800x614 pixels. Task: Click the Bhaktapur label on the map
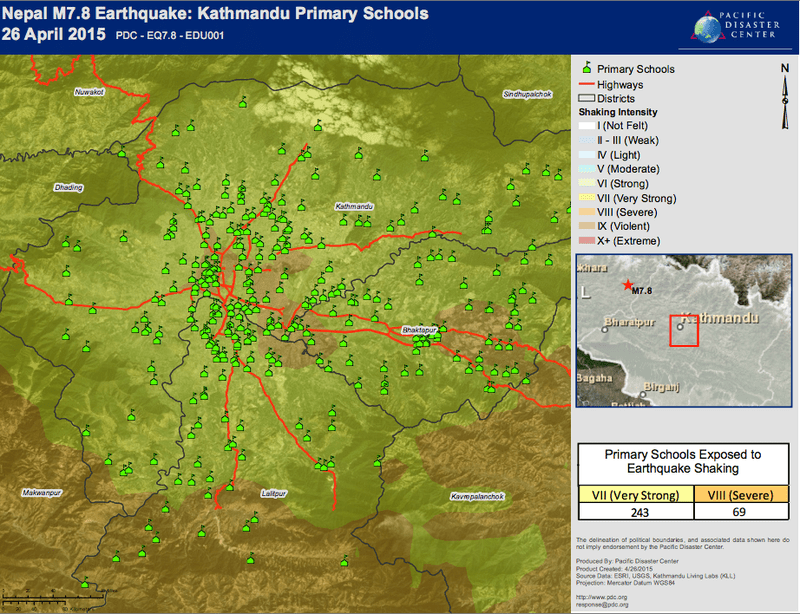pos(420,328)
